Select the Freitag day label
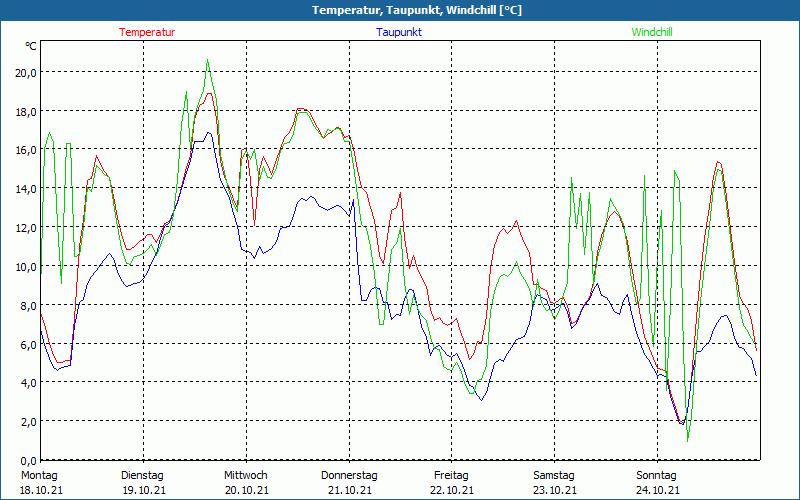800x500 pixels. (451, 475)
